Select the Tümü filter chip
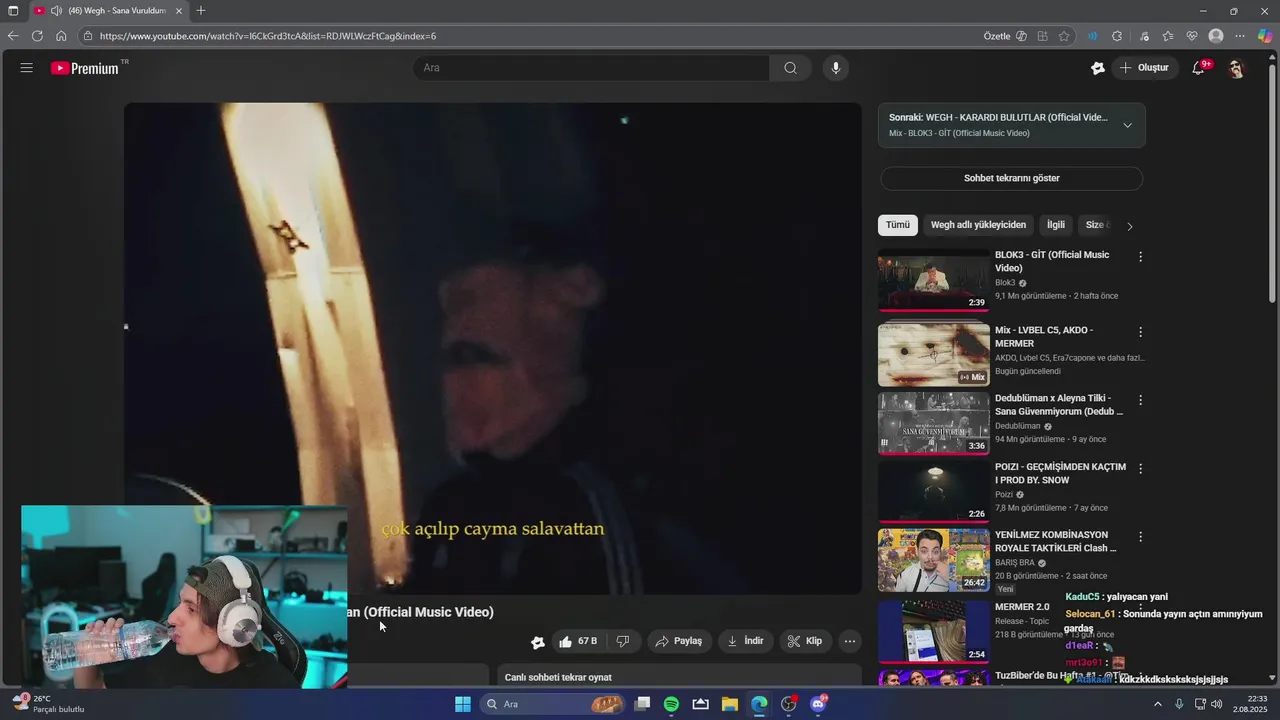The height and width of the screenshot is (720, 1280). pyautogui.click(x=898, y=225)
